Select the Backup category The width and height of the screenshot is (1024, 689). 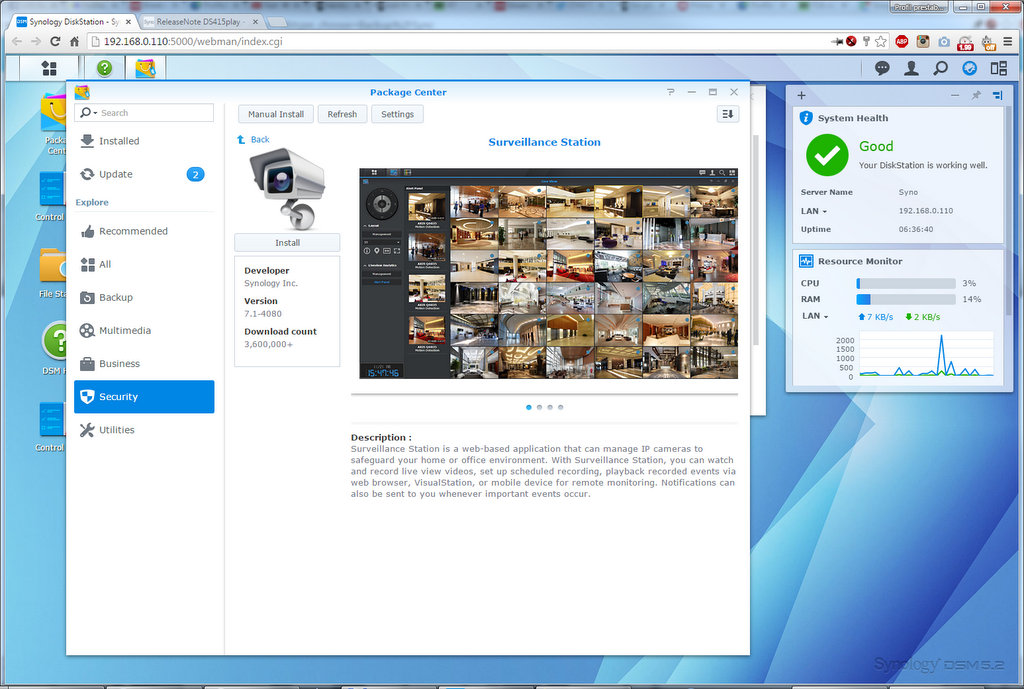144,298
